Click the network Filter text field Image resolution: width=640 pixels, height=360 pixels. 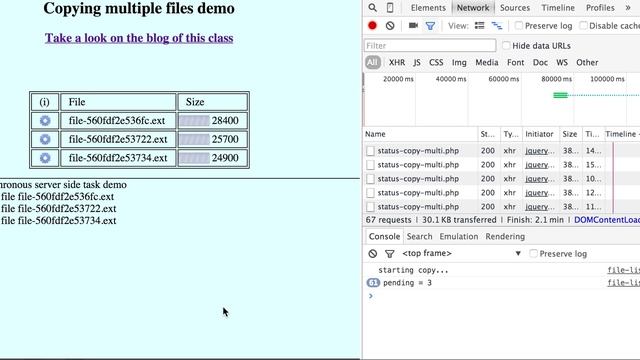430,46
